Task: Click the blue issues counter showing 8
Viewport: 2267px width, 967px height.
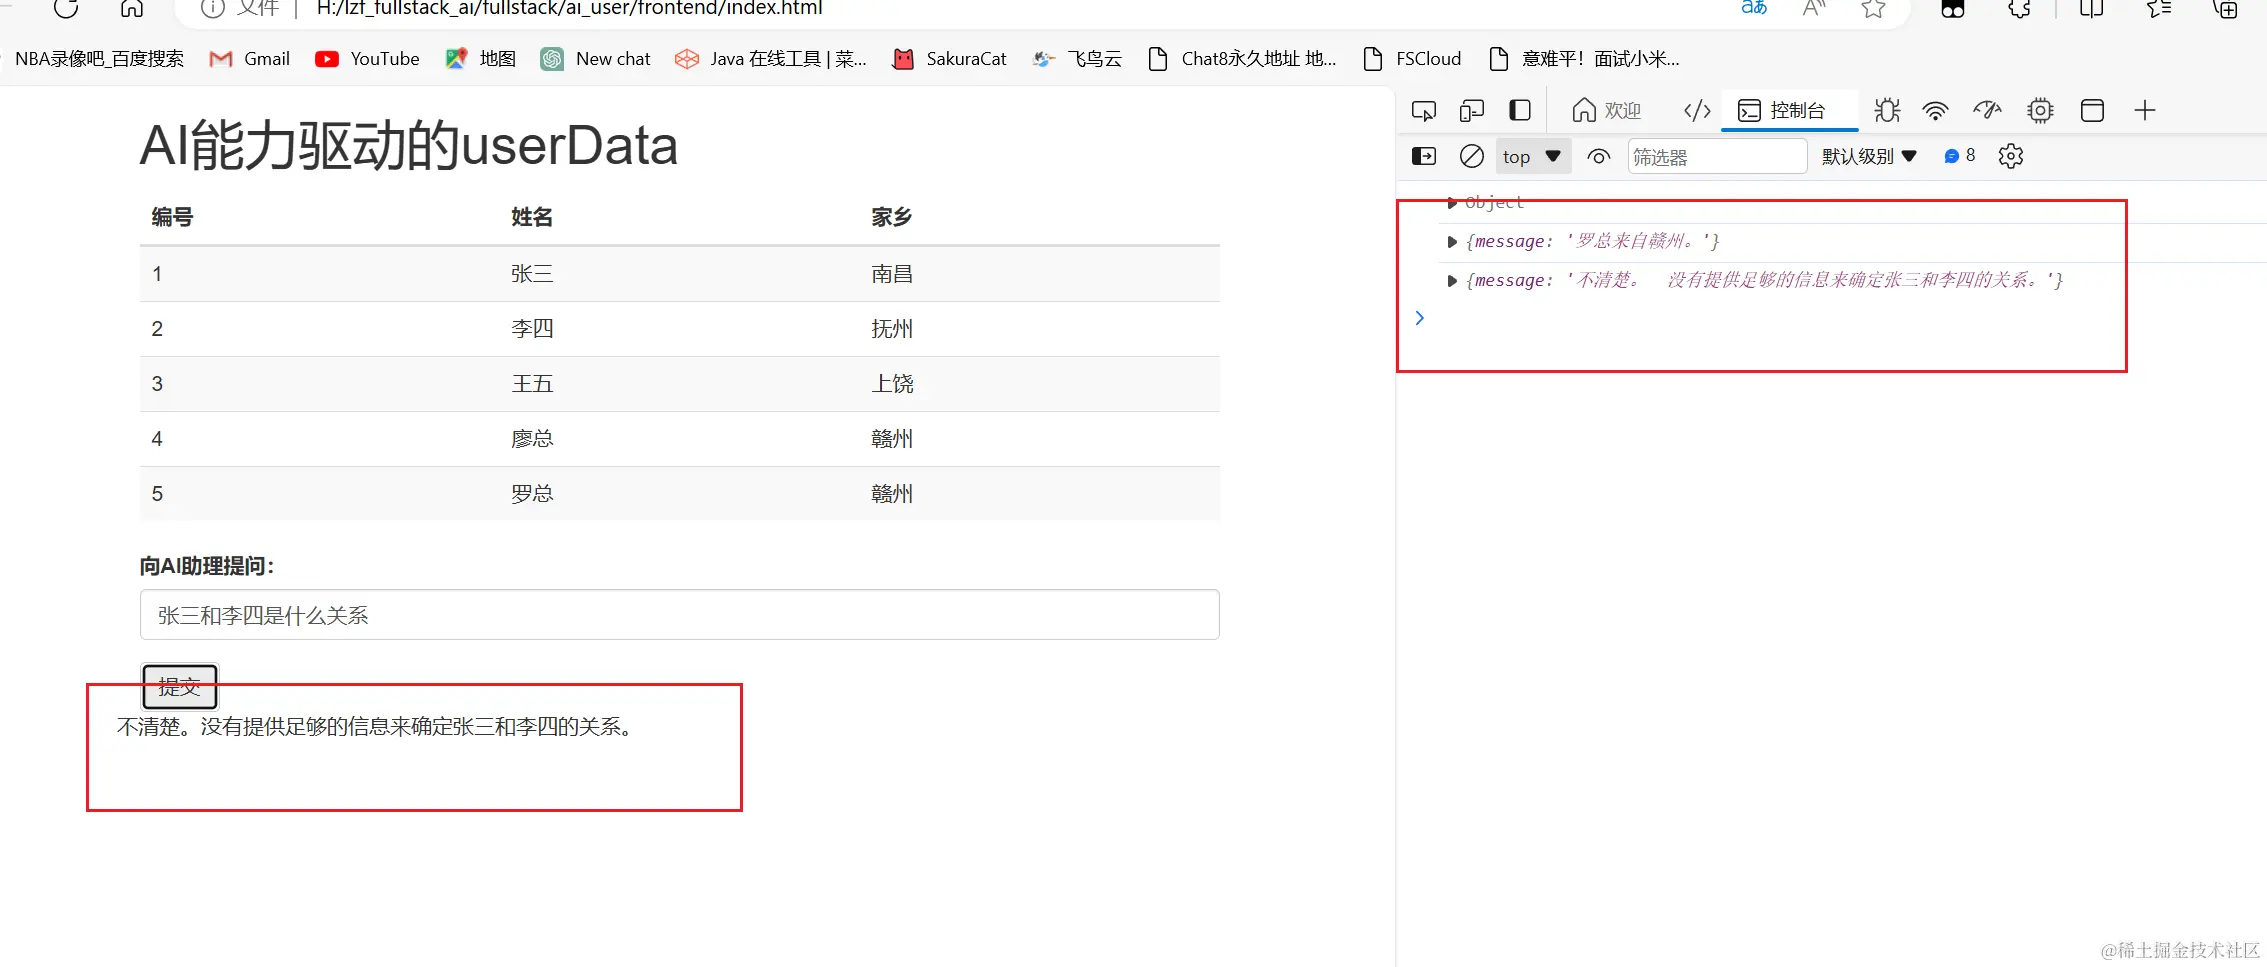Action: 1959,156
